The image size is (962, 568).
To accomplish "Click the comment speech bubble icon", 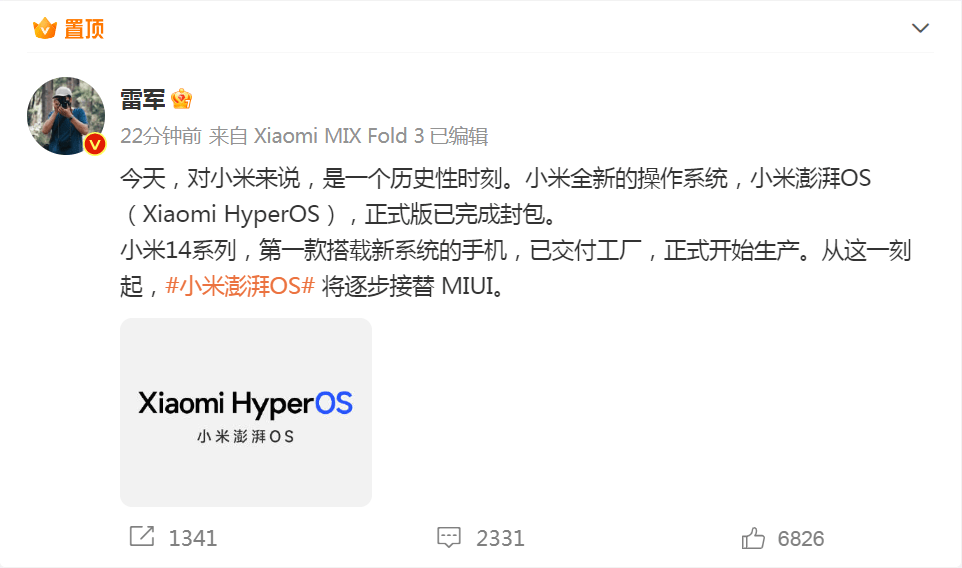I will click(448, 537).
